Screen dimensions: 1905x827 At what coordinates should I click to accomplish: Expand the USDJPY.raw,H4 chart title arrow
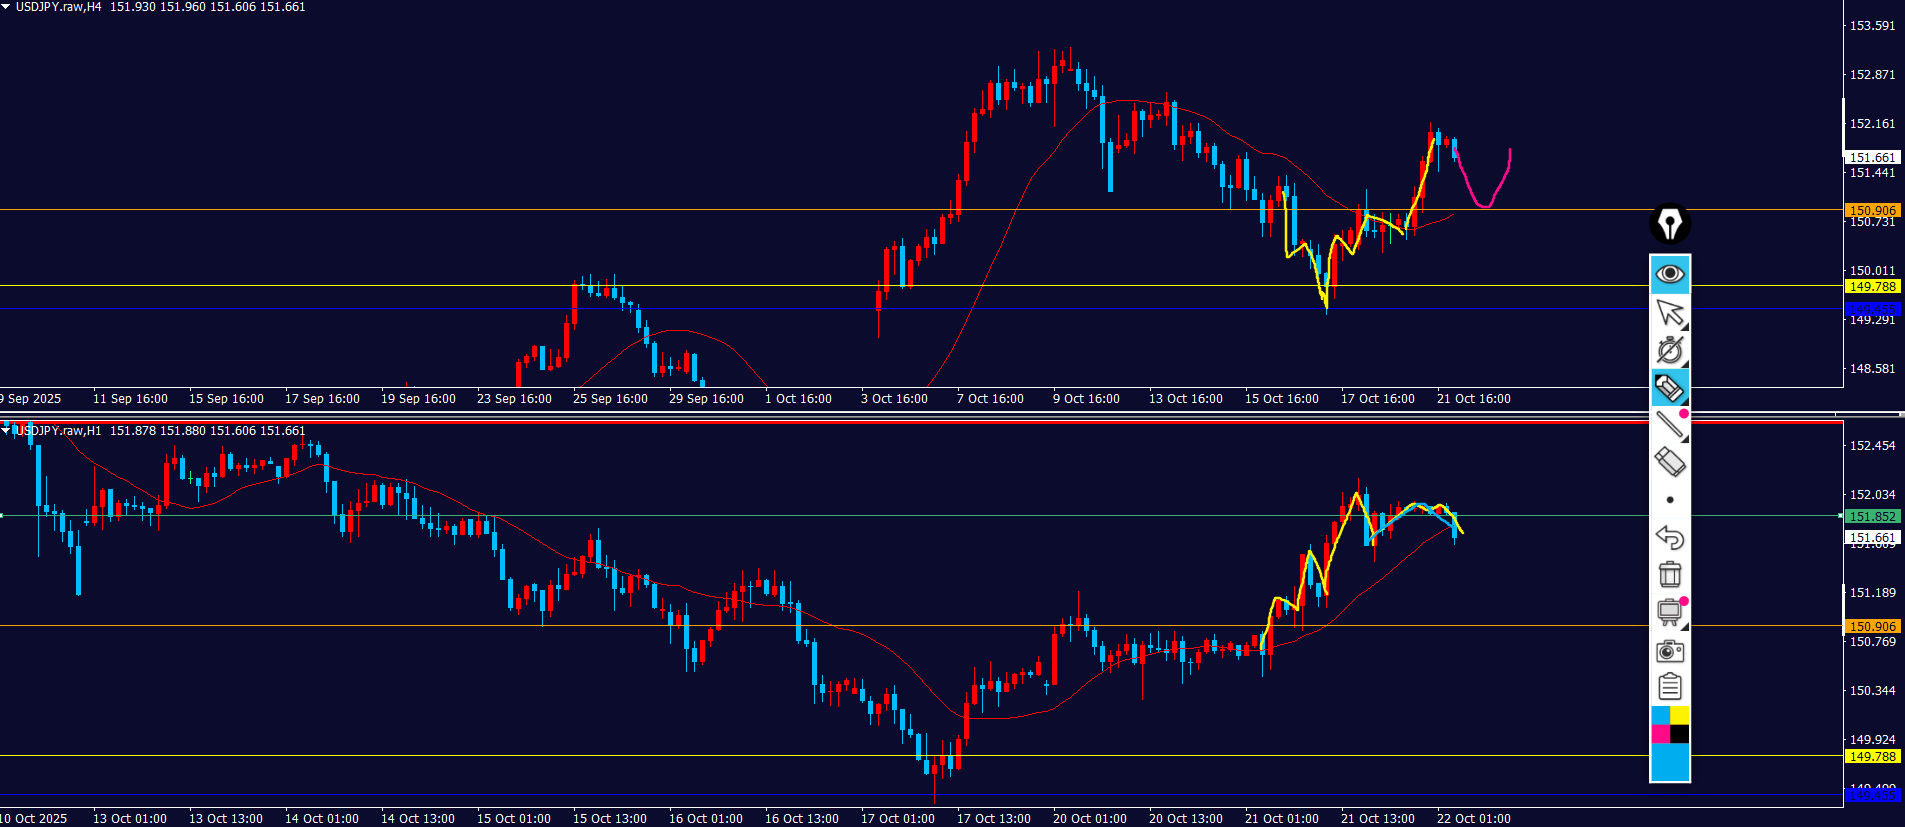[6, 7]
